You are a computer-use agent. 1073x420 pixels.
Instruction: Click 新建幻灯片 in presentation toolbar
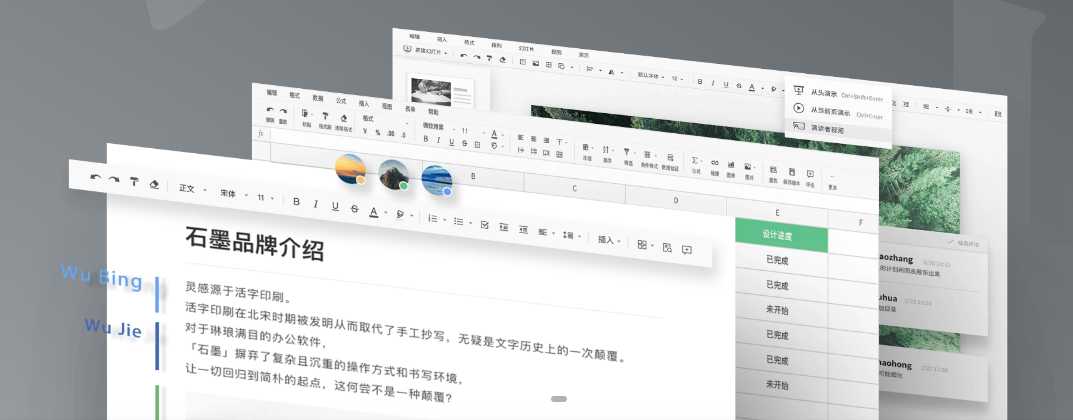click(425, 51)
